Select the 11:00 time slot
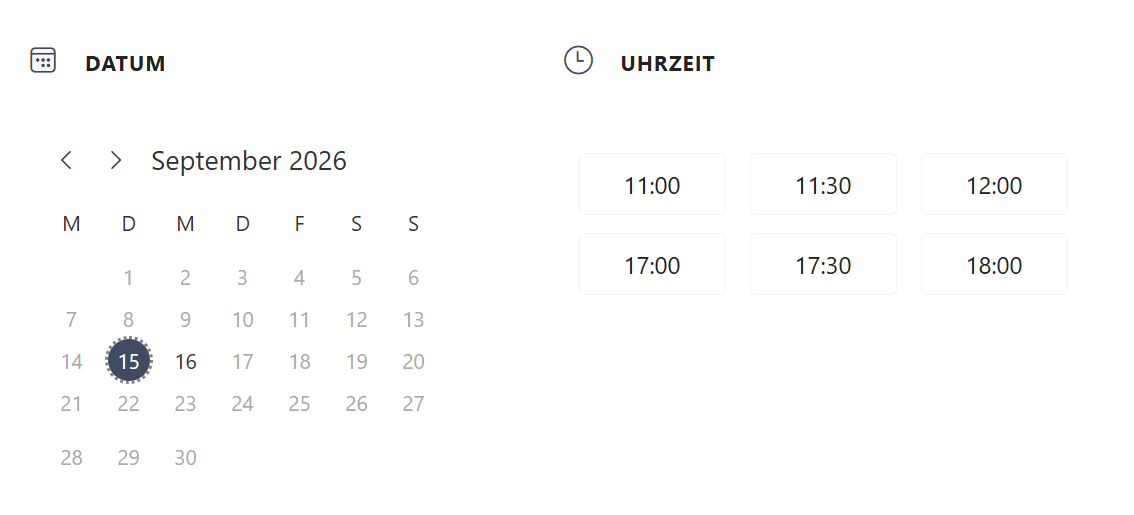This screenshot has height=515, width=1134. pos(652,184)
